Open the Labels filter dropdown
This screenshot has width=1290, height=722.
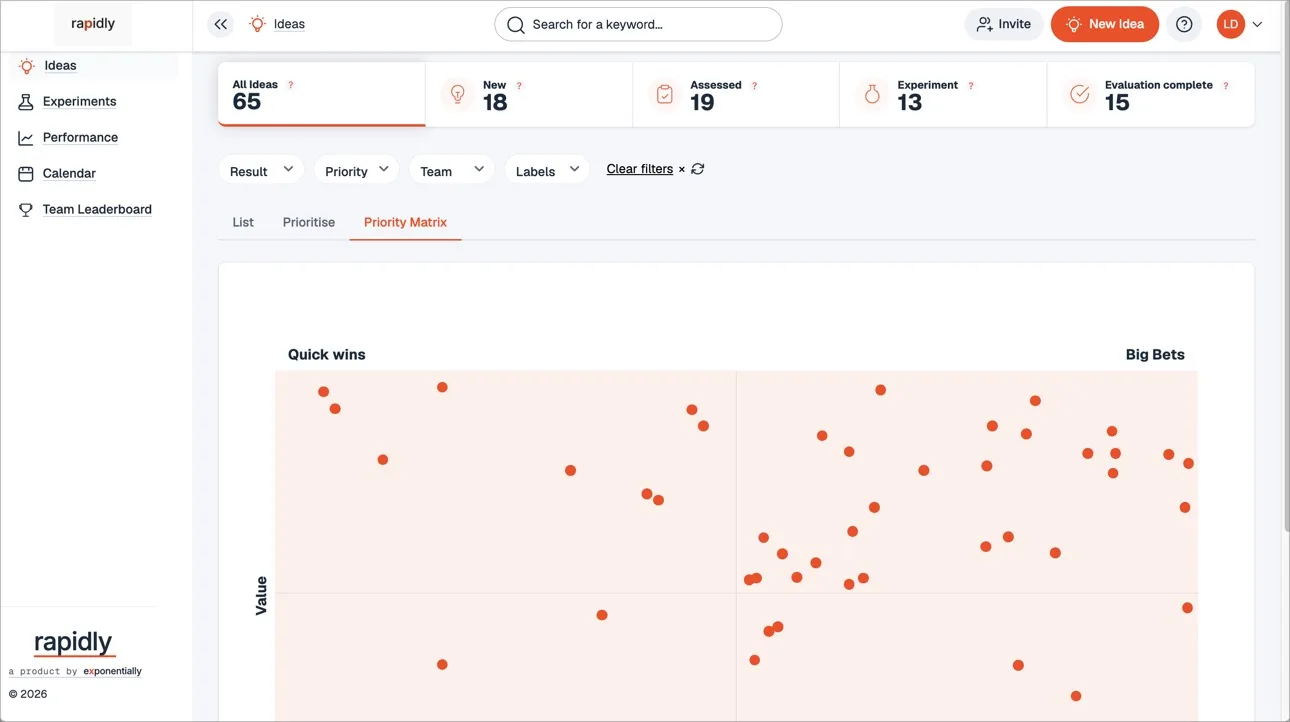(x=547, y=171)
